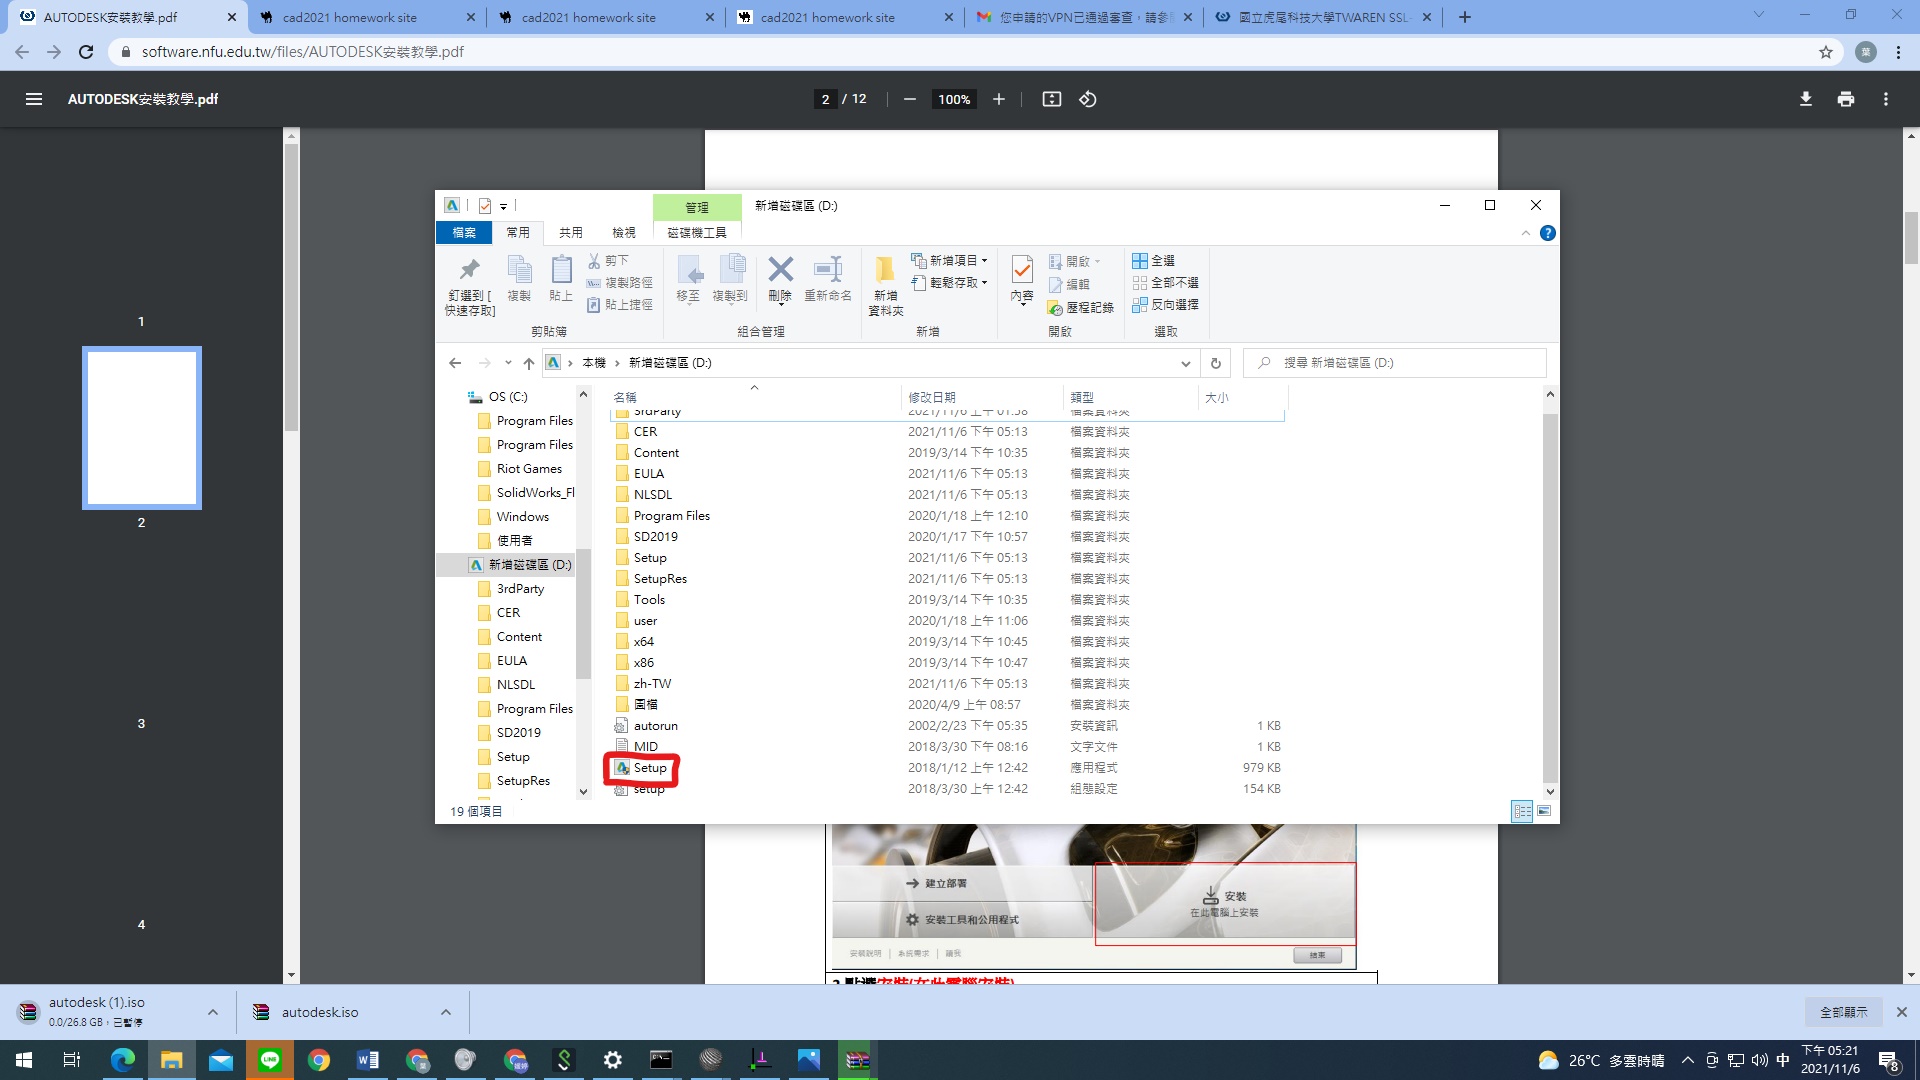Click 歷程記錄 history button
This screenshot has width=1920, height=1080.
coord(1081,307)
